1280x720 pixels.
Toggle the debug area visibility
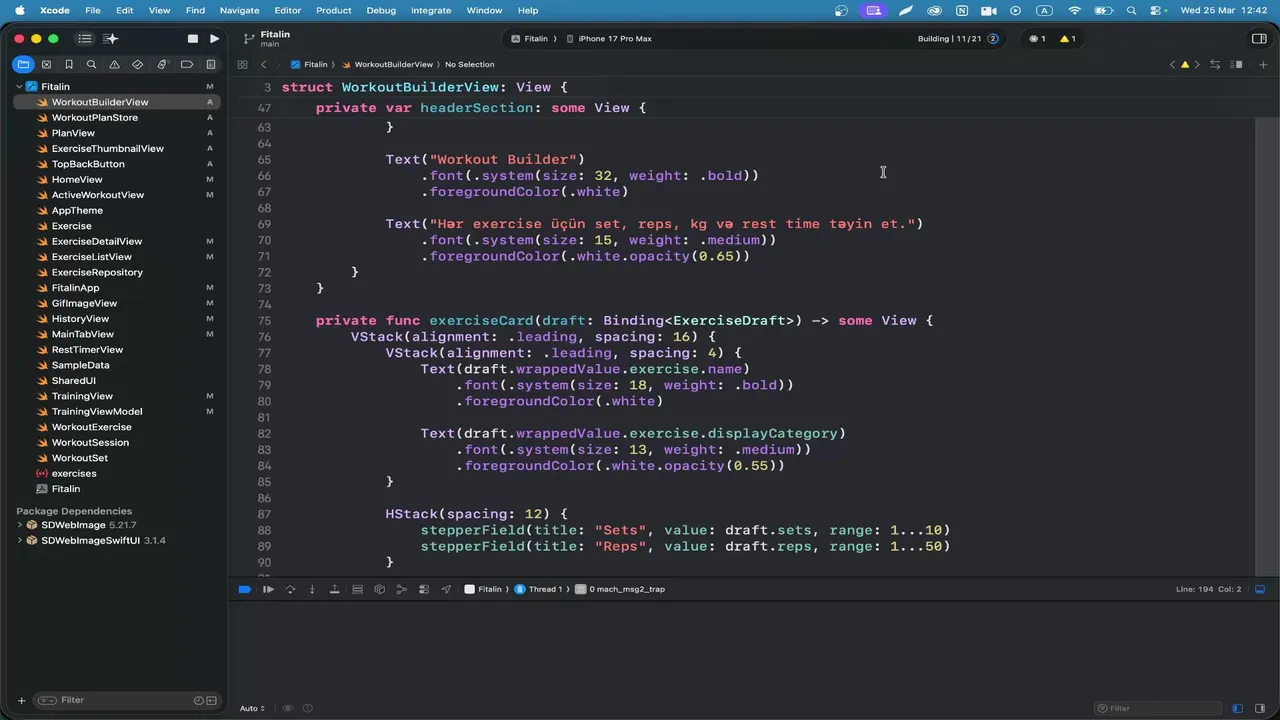(1260, 589)
